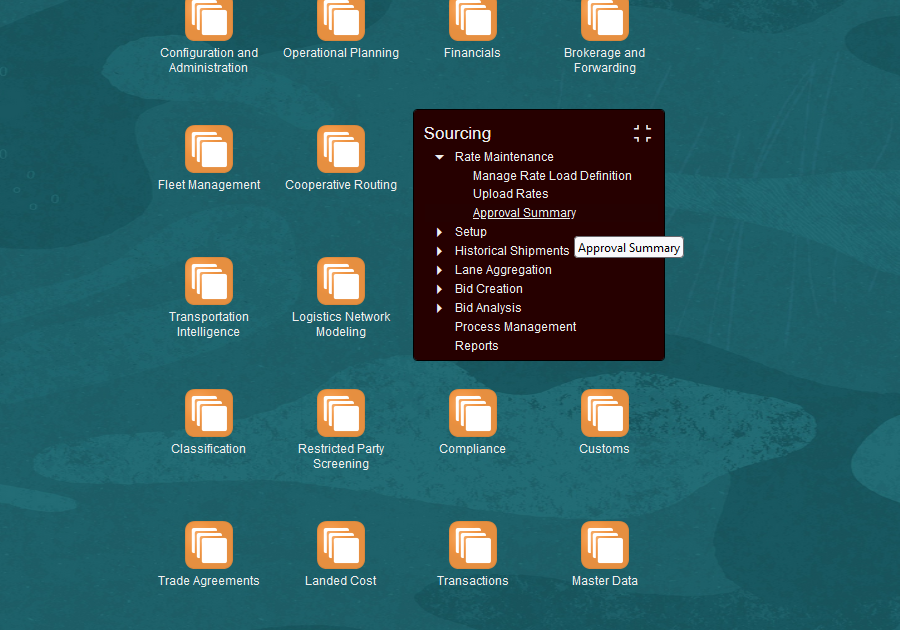The width and height of the screenshot is (900, 630).
Task: Open the Approval Summary link
Action: click(524, 213)
